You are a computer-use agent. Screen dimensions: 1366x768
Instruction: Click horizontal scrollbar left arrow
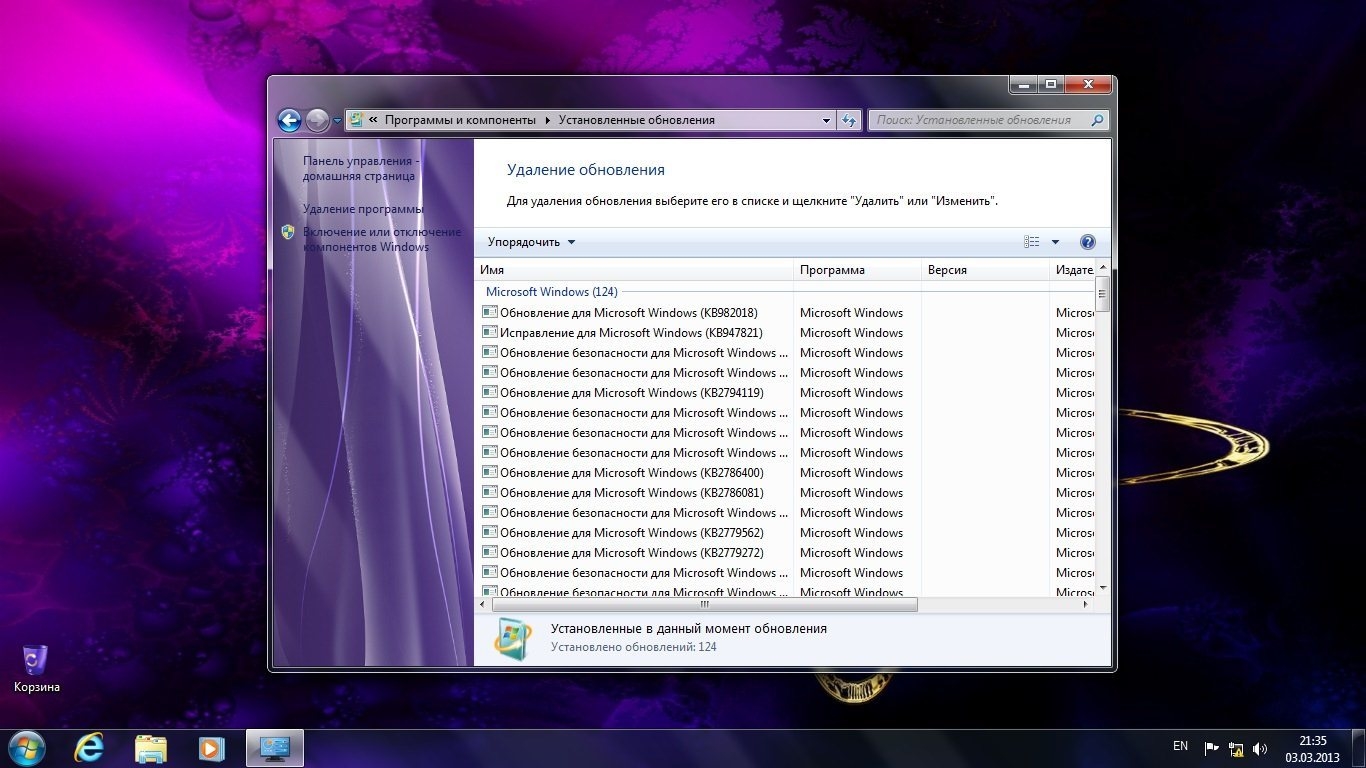click(x=483, y=604)
